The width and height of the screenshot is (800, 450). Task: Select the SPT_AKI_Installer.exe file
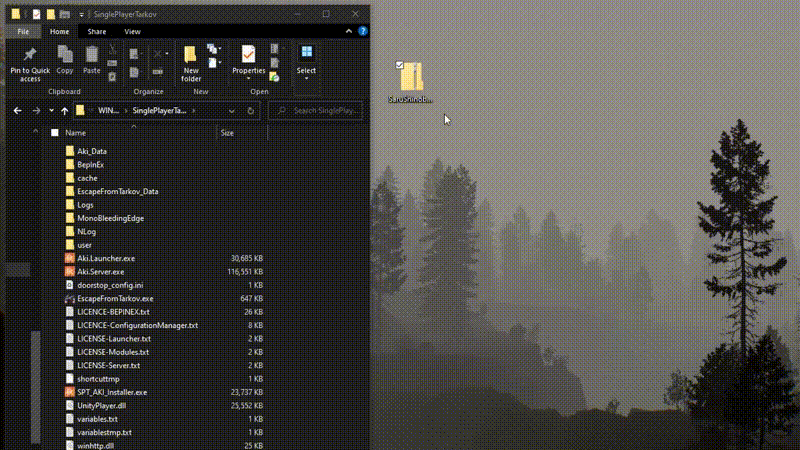(112, 392)
